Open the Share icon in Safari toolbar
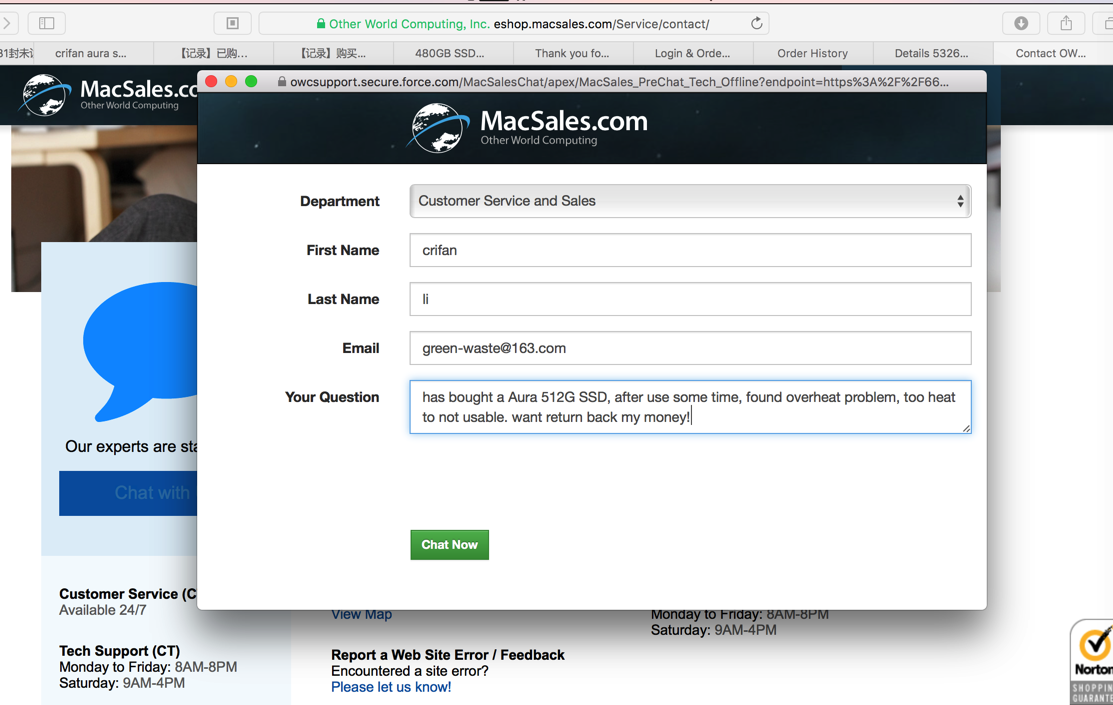This screenshot has height=705, width=1113. pos(1066,23)
